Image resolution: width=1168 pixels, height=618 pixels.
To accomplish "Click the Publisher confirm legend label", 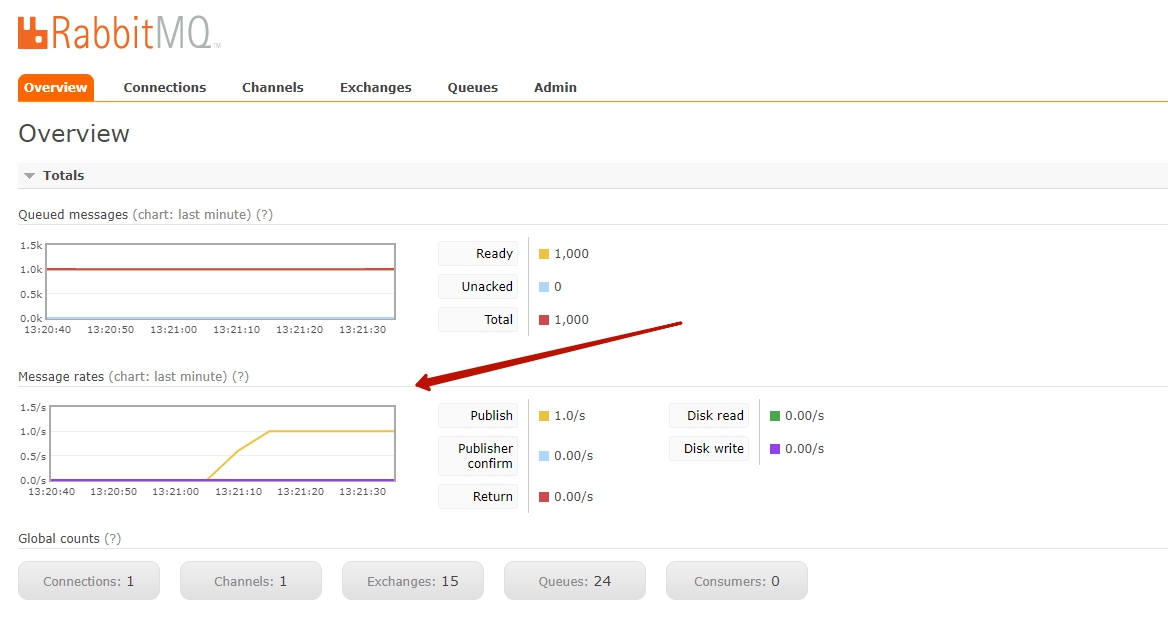I will click(x=478, y=456).
